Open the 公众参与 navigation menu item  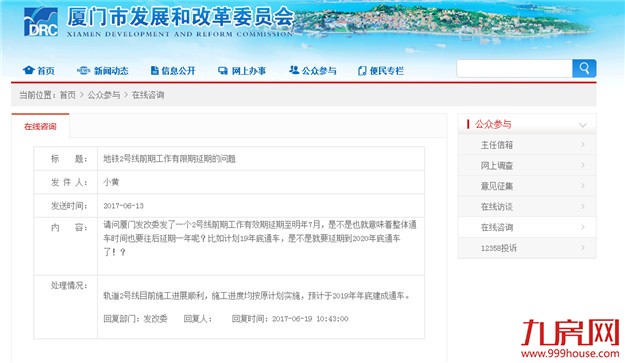coord(319,71)
